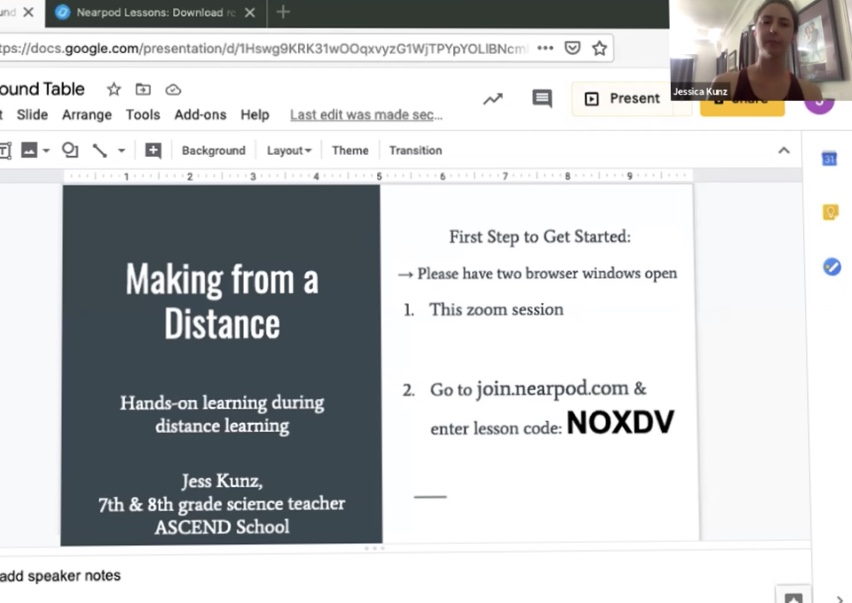Select the Shape tool in toolbar

point(70,150)
